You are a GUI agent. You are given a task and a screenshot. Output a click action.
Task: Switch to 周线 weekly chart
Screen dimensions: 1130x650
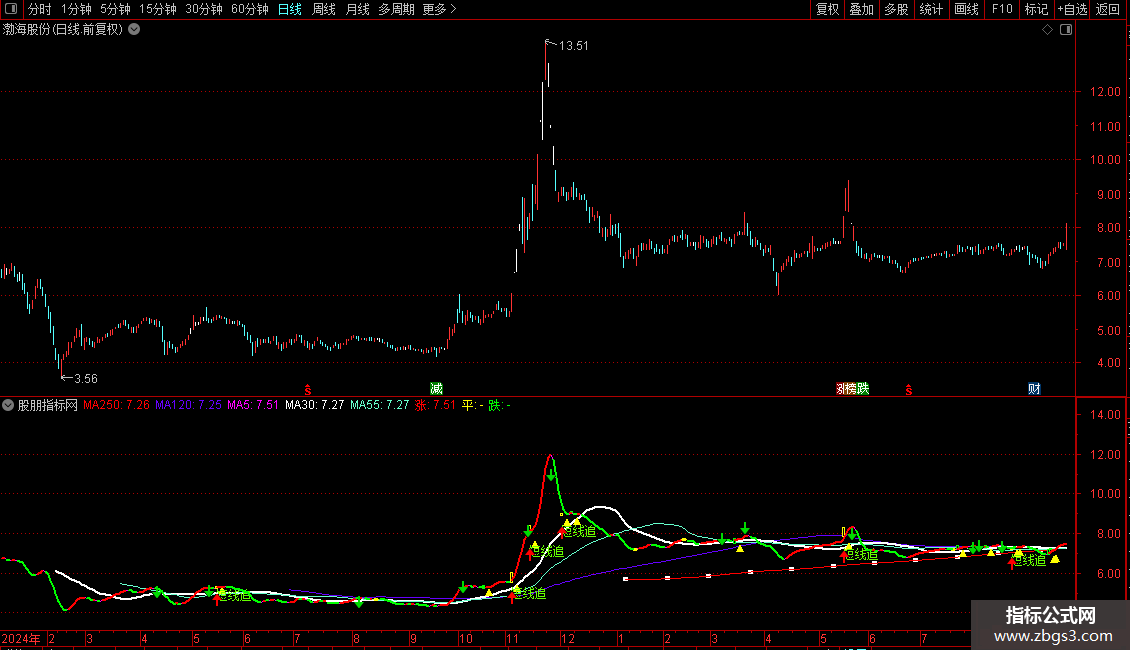click(324, 9)
